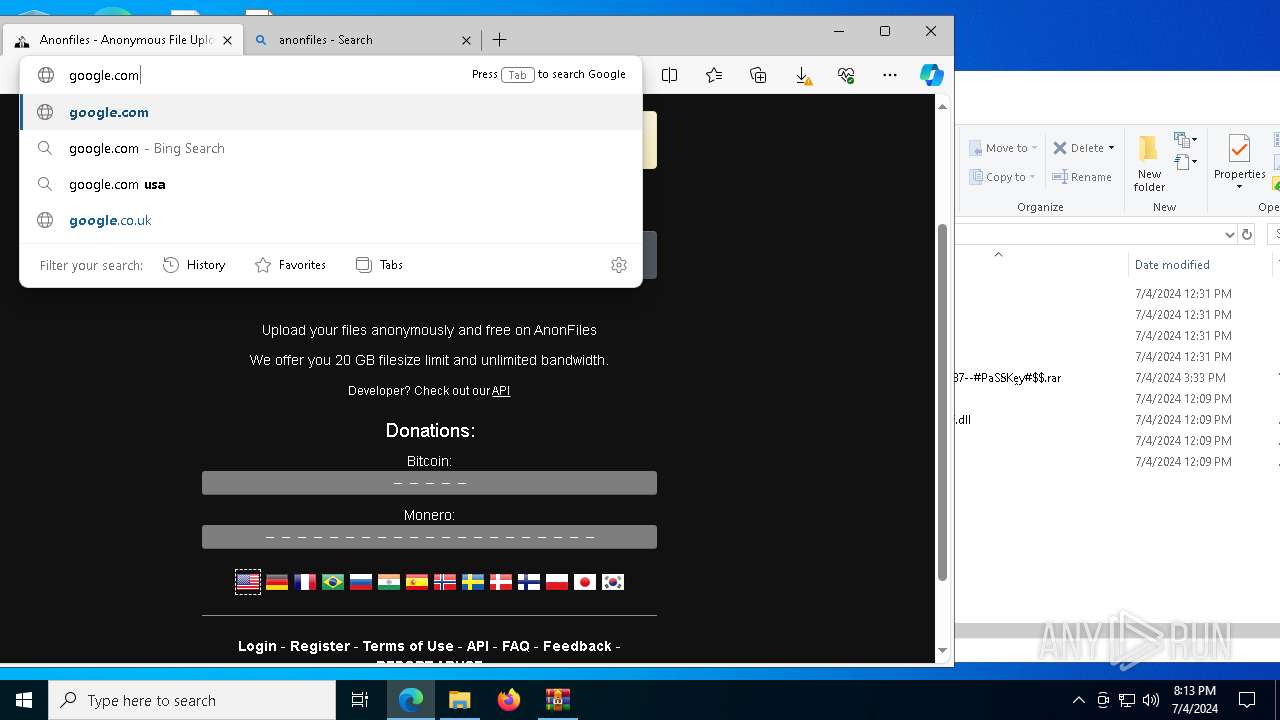Open the Register link

pyautogui.click(x=320, y=646)
